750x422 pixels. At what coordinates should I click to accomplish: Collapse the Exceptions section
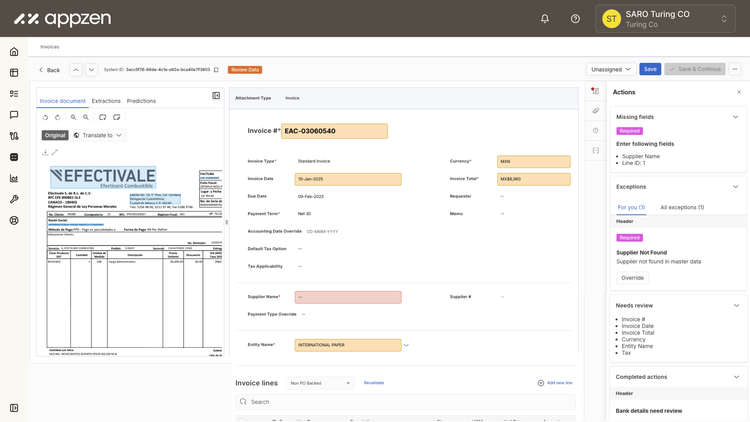coord(735,187)
